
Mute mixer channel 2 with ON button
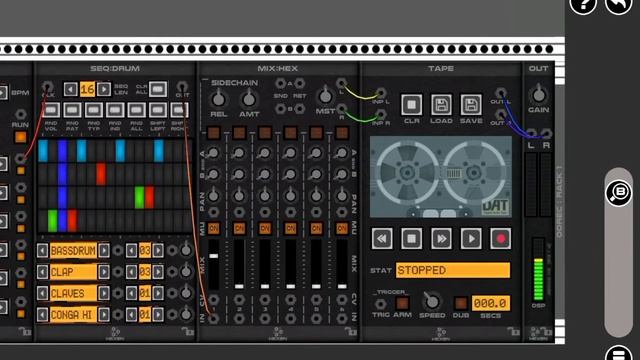(239, 229)
